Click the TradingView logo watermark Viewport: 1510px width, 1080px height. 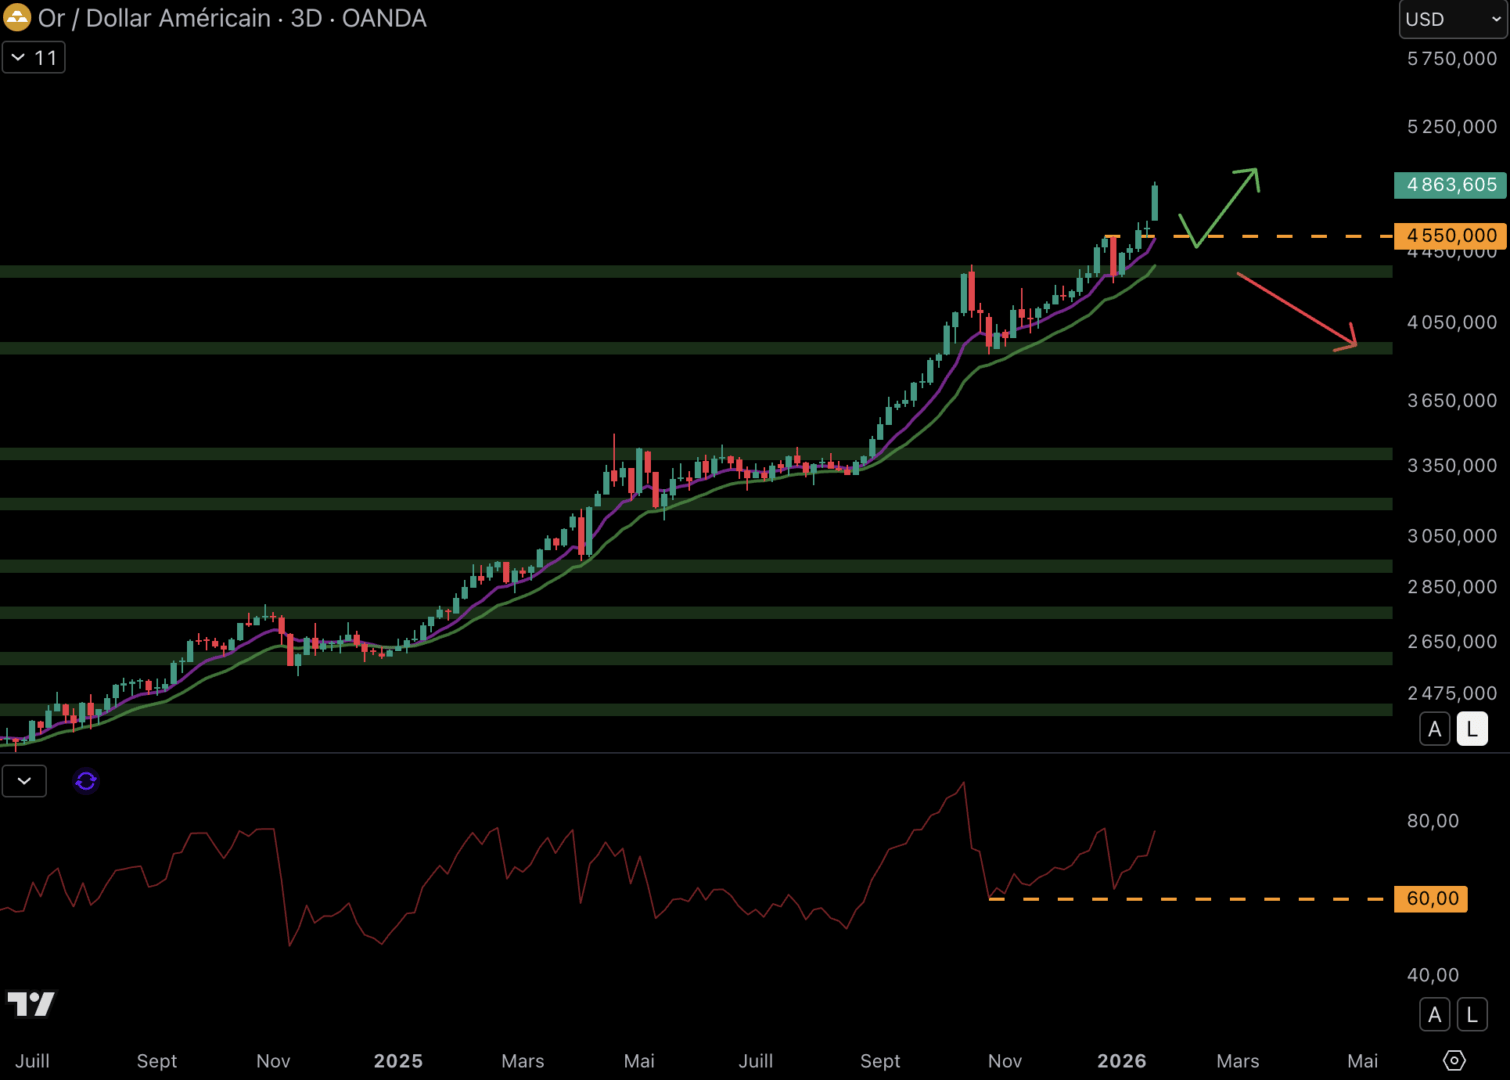[31, 1004]
